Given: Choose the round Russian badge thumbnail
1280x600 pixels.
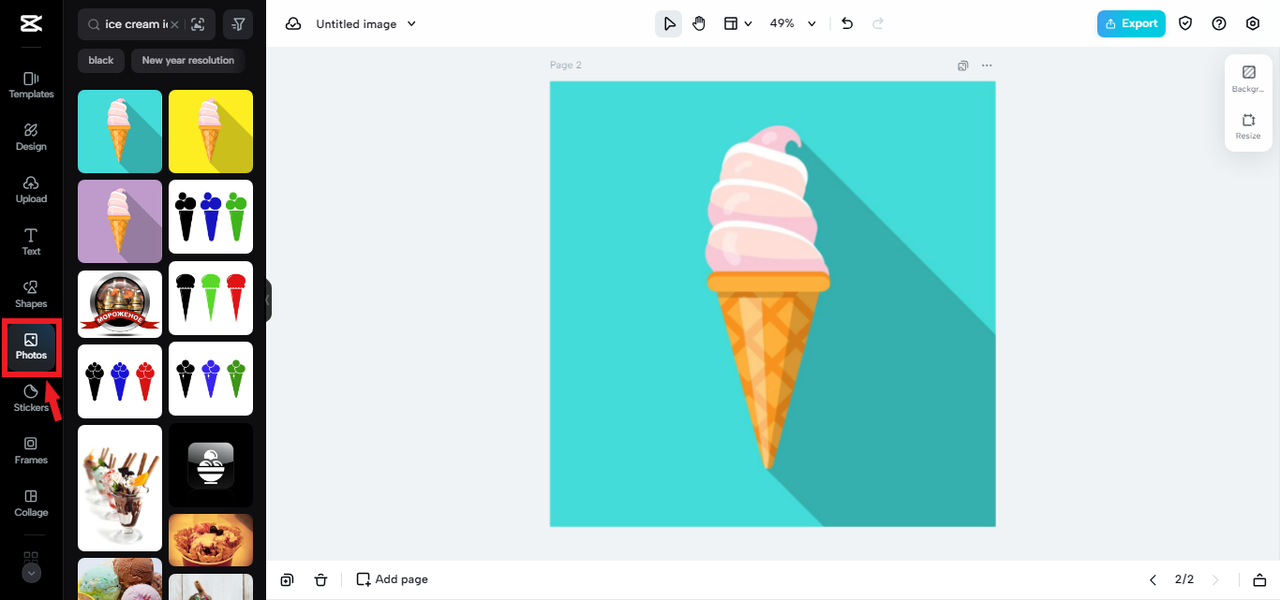Looking at the screenshot, I should point(120,304).
